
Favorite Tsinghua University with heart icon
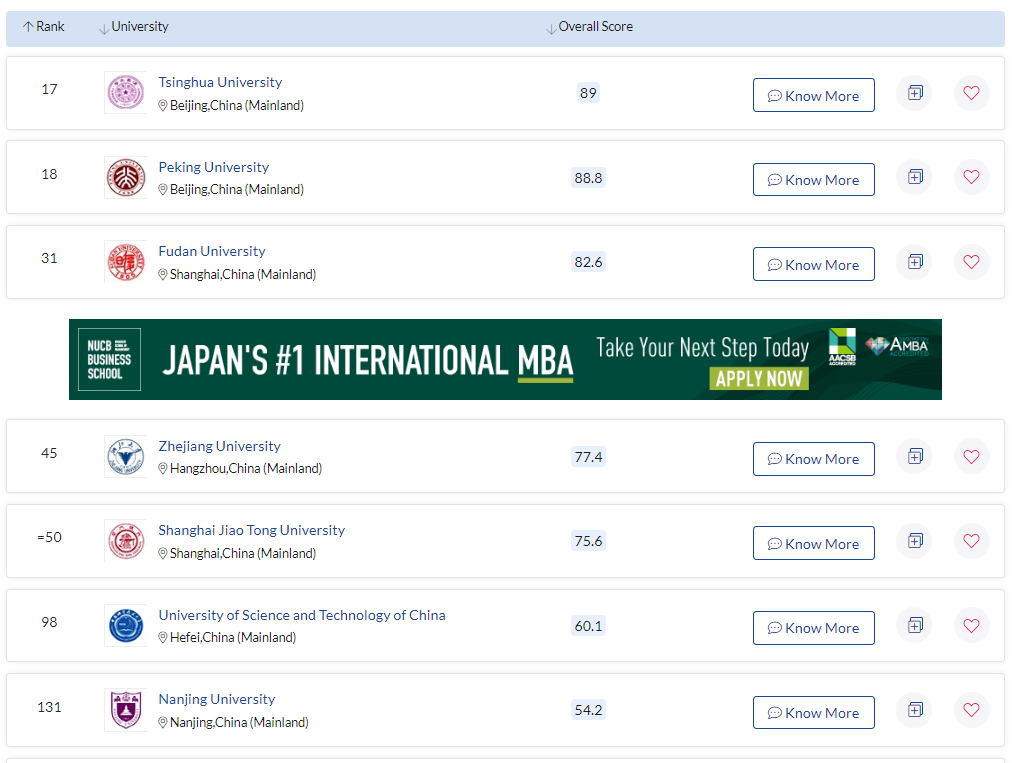(971, 93)
